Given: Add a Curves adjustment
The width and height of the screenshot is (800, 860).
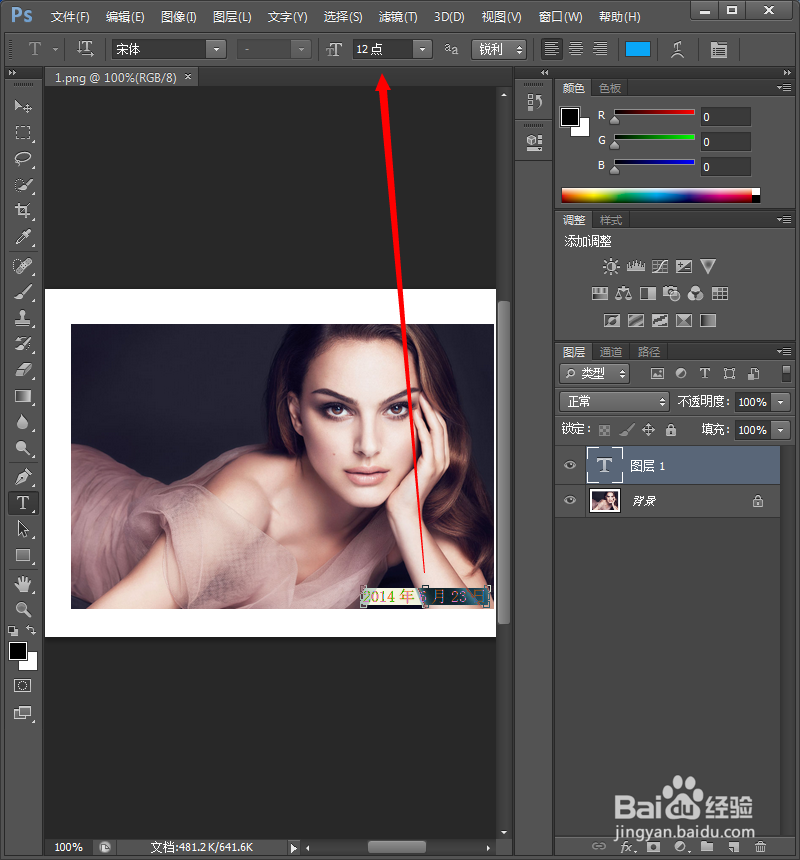Looking at the screenshot, I should (660, 267).
